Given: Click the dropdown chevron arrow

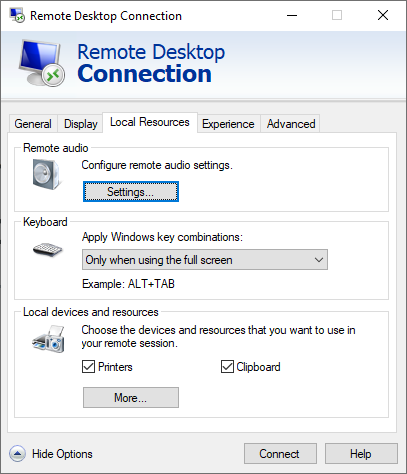Looking at the screenshot, I should click(x=319, y=260).
